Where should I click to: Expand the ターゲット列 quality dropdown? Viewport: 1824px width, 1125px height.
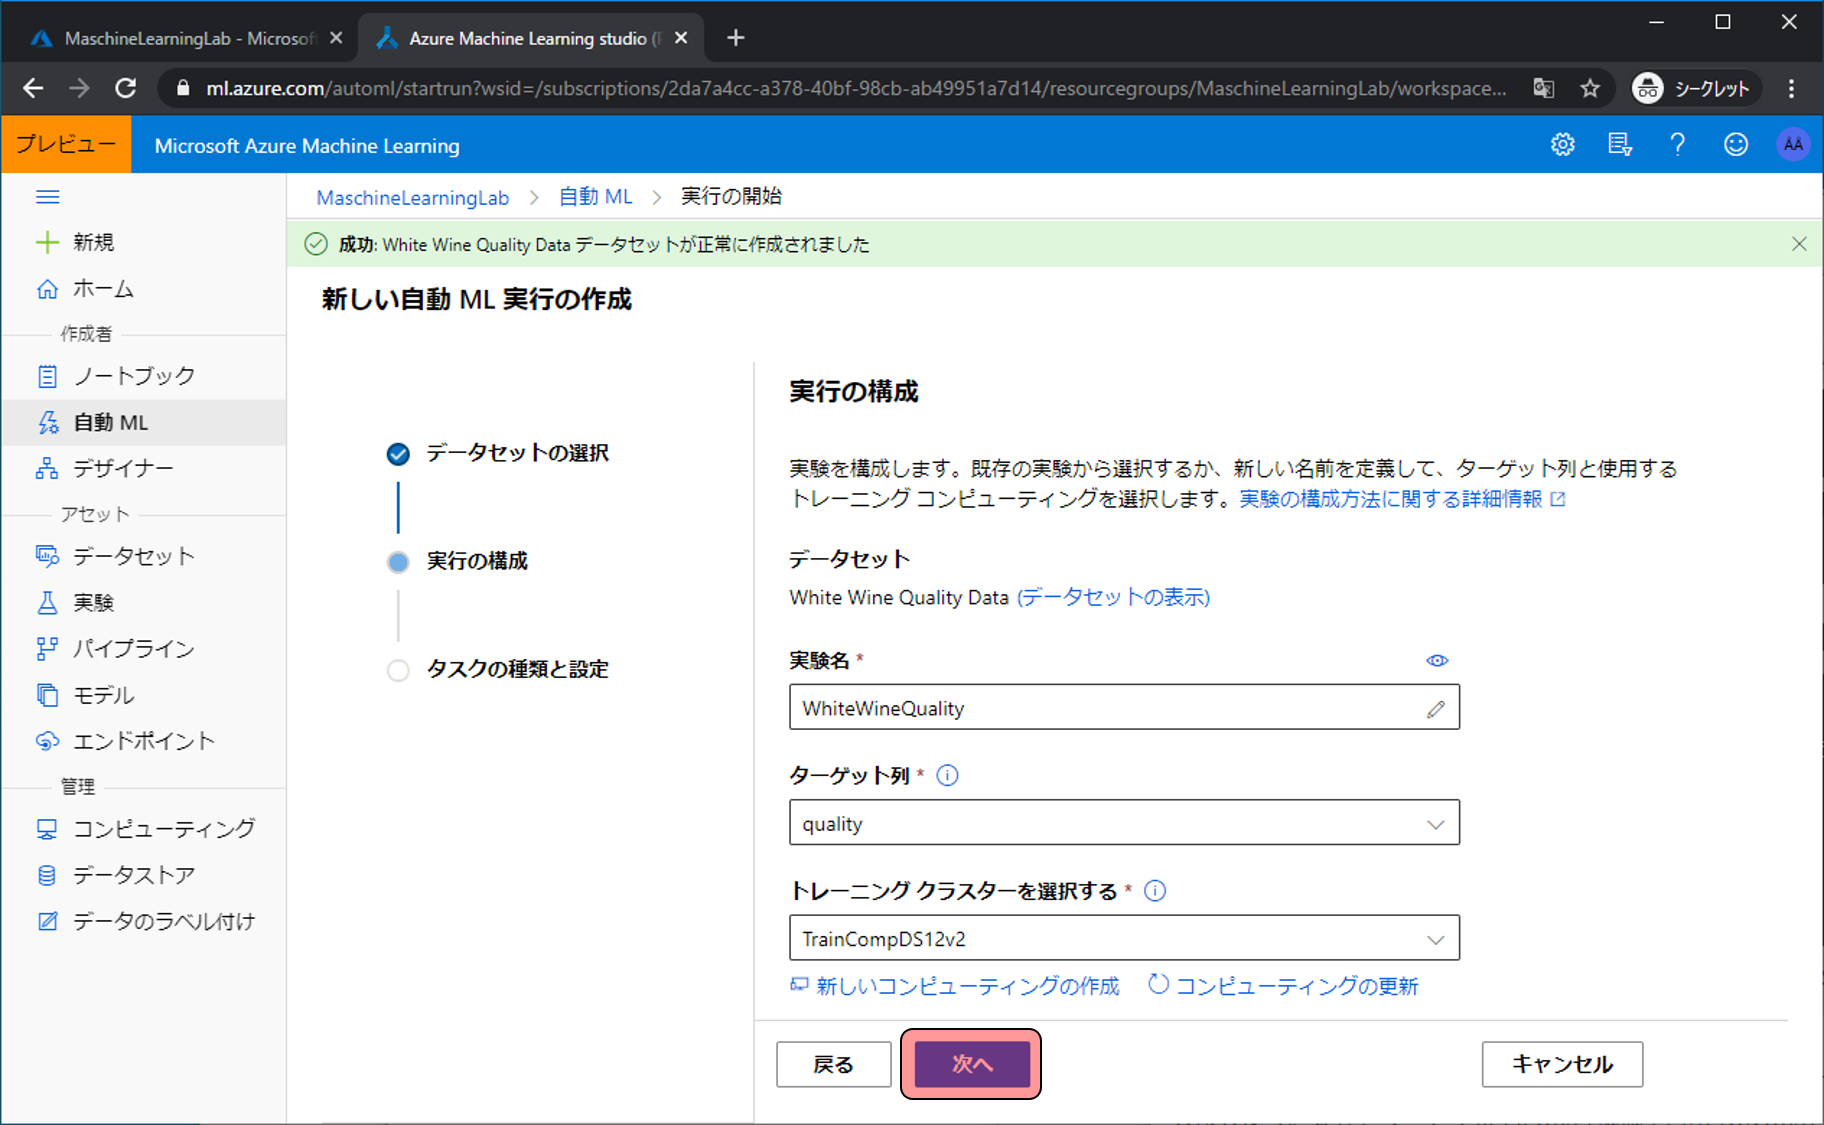coord(1124,823)
